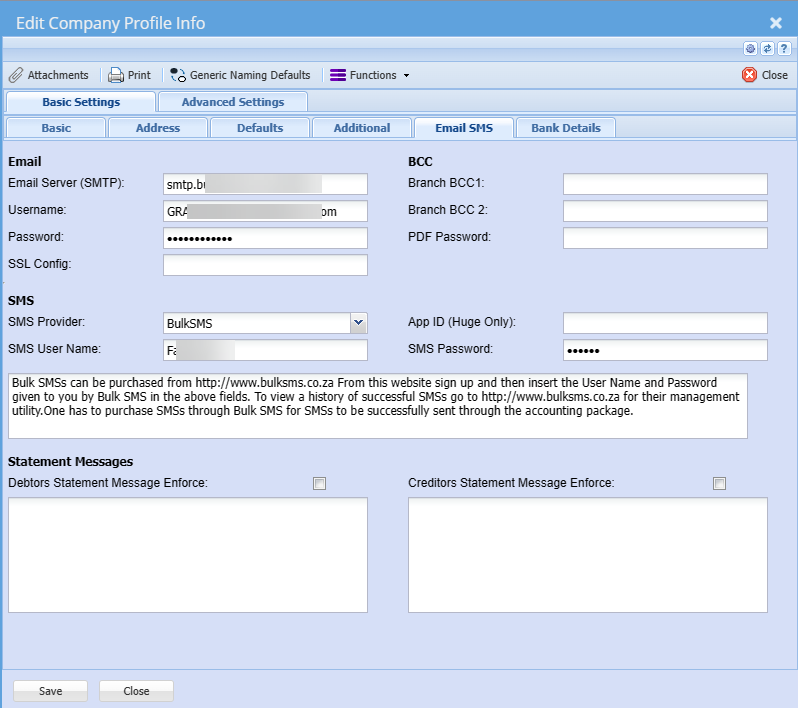
Task: Select the Bank Details tab
Action: click(566, 128)
